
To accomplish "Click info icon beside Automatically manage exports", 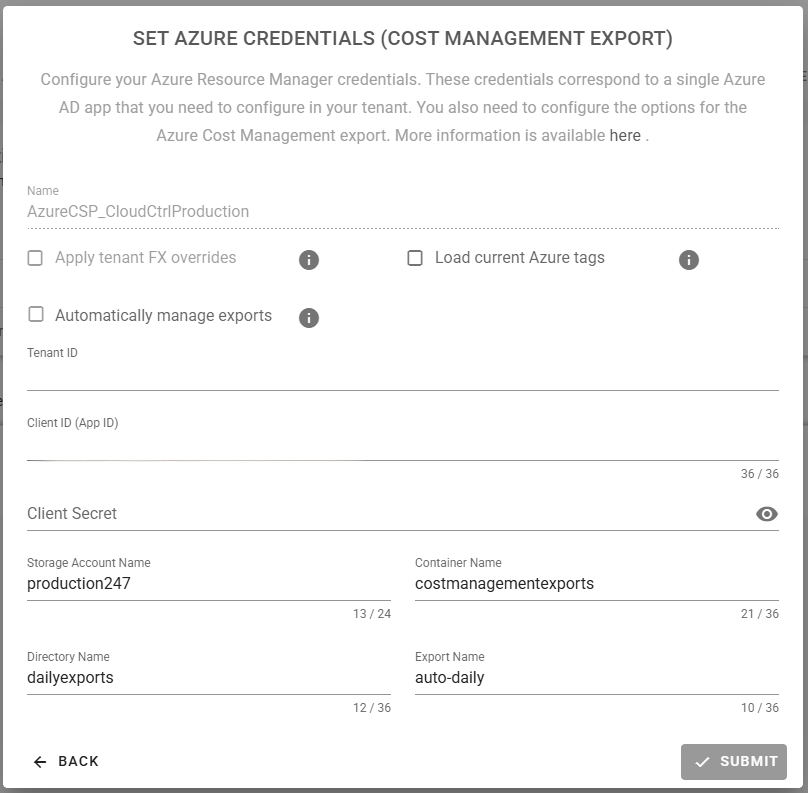I will tap(309, 318).
